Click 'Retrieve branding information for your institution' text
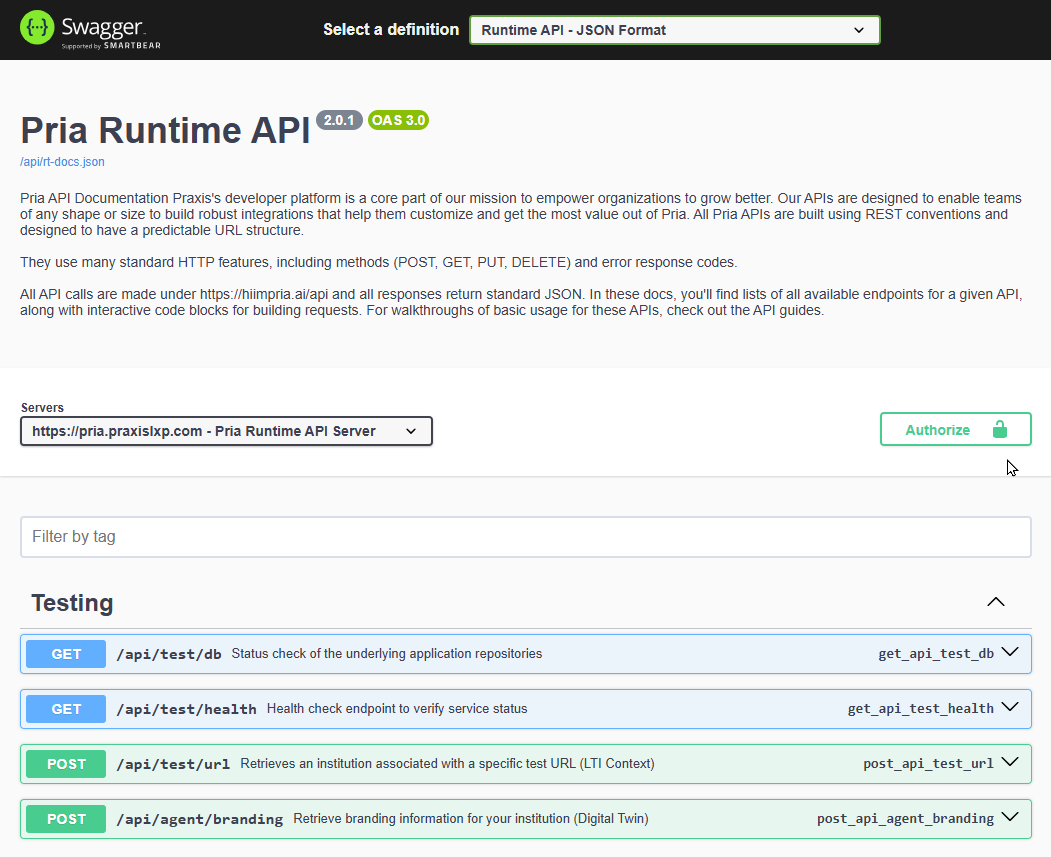The image size is (1051, 857). (x=471, y=819)
